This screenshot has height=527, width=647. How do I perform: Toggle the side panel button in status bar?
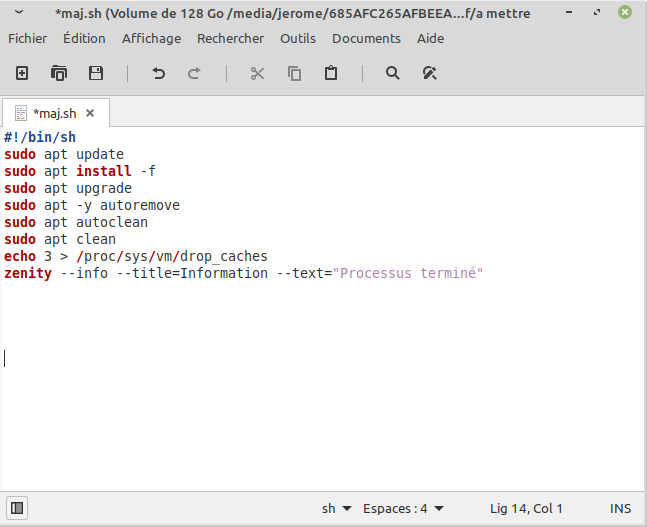click(18, 508)
